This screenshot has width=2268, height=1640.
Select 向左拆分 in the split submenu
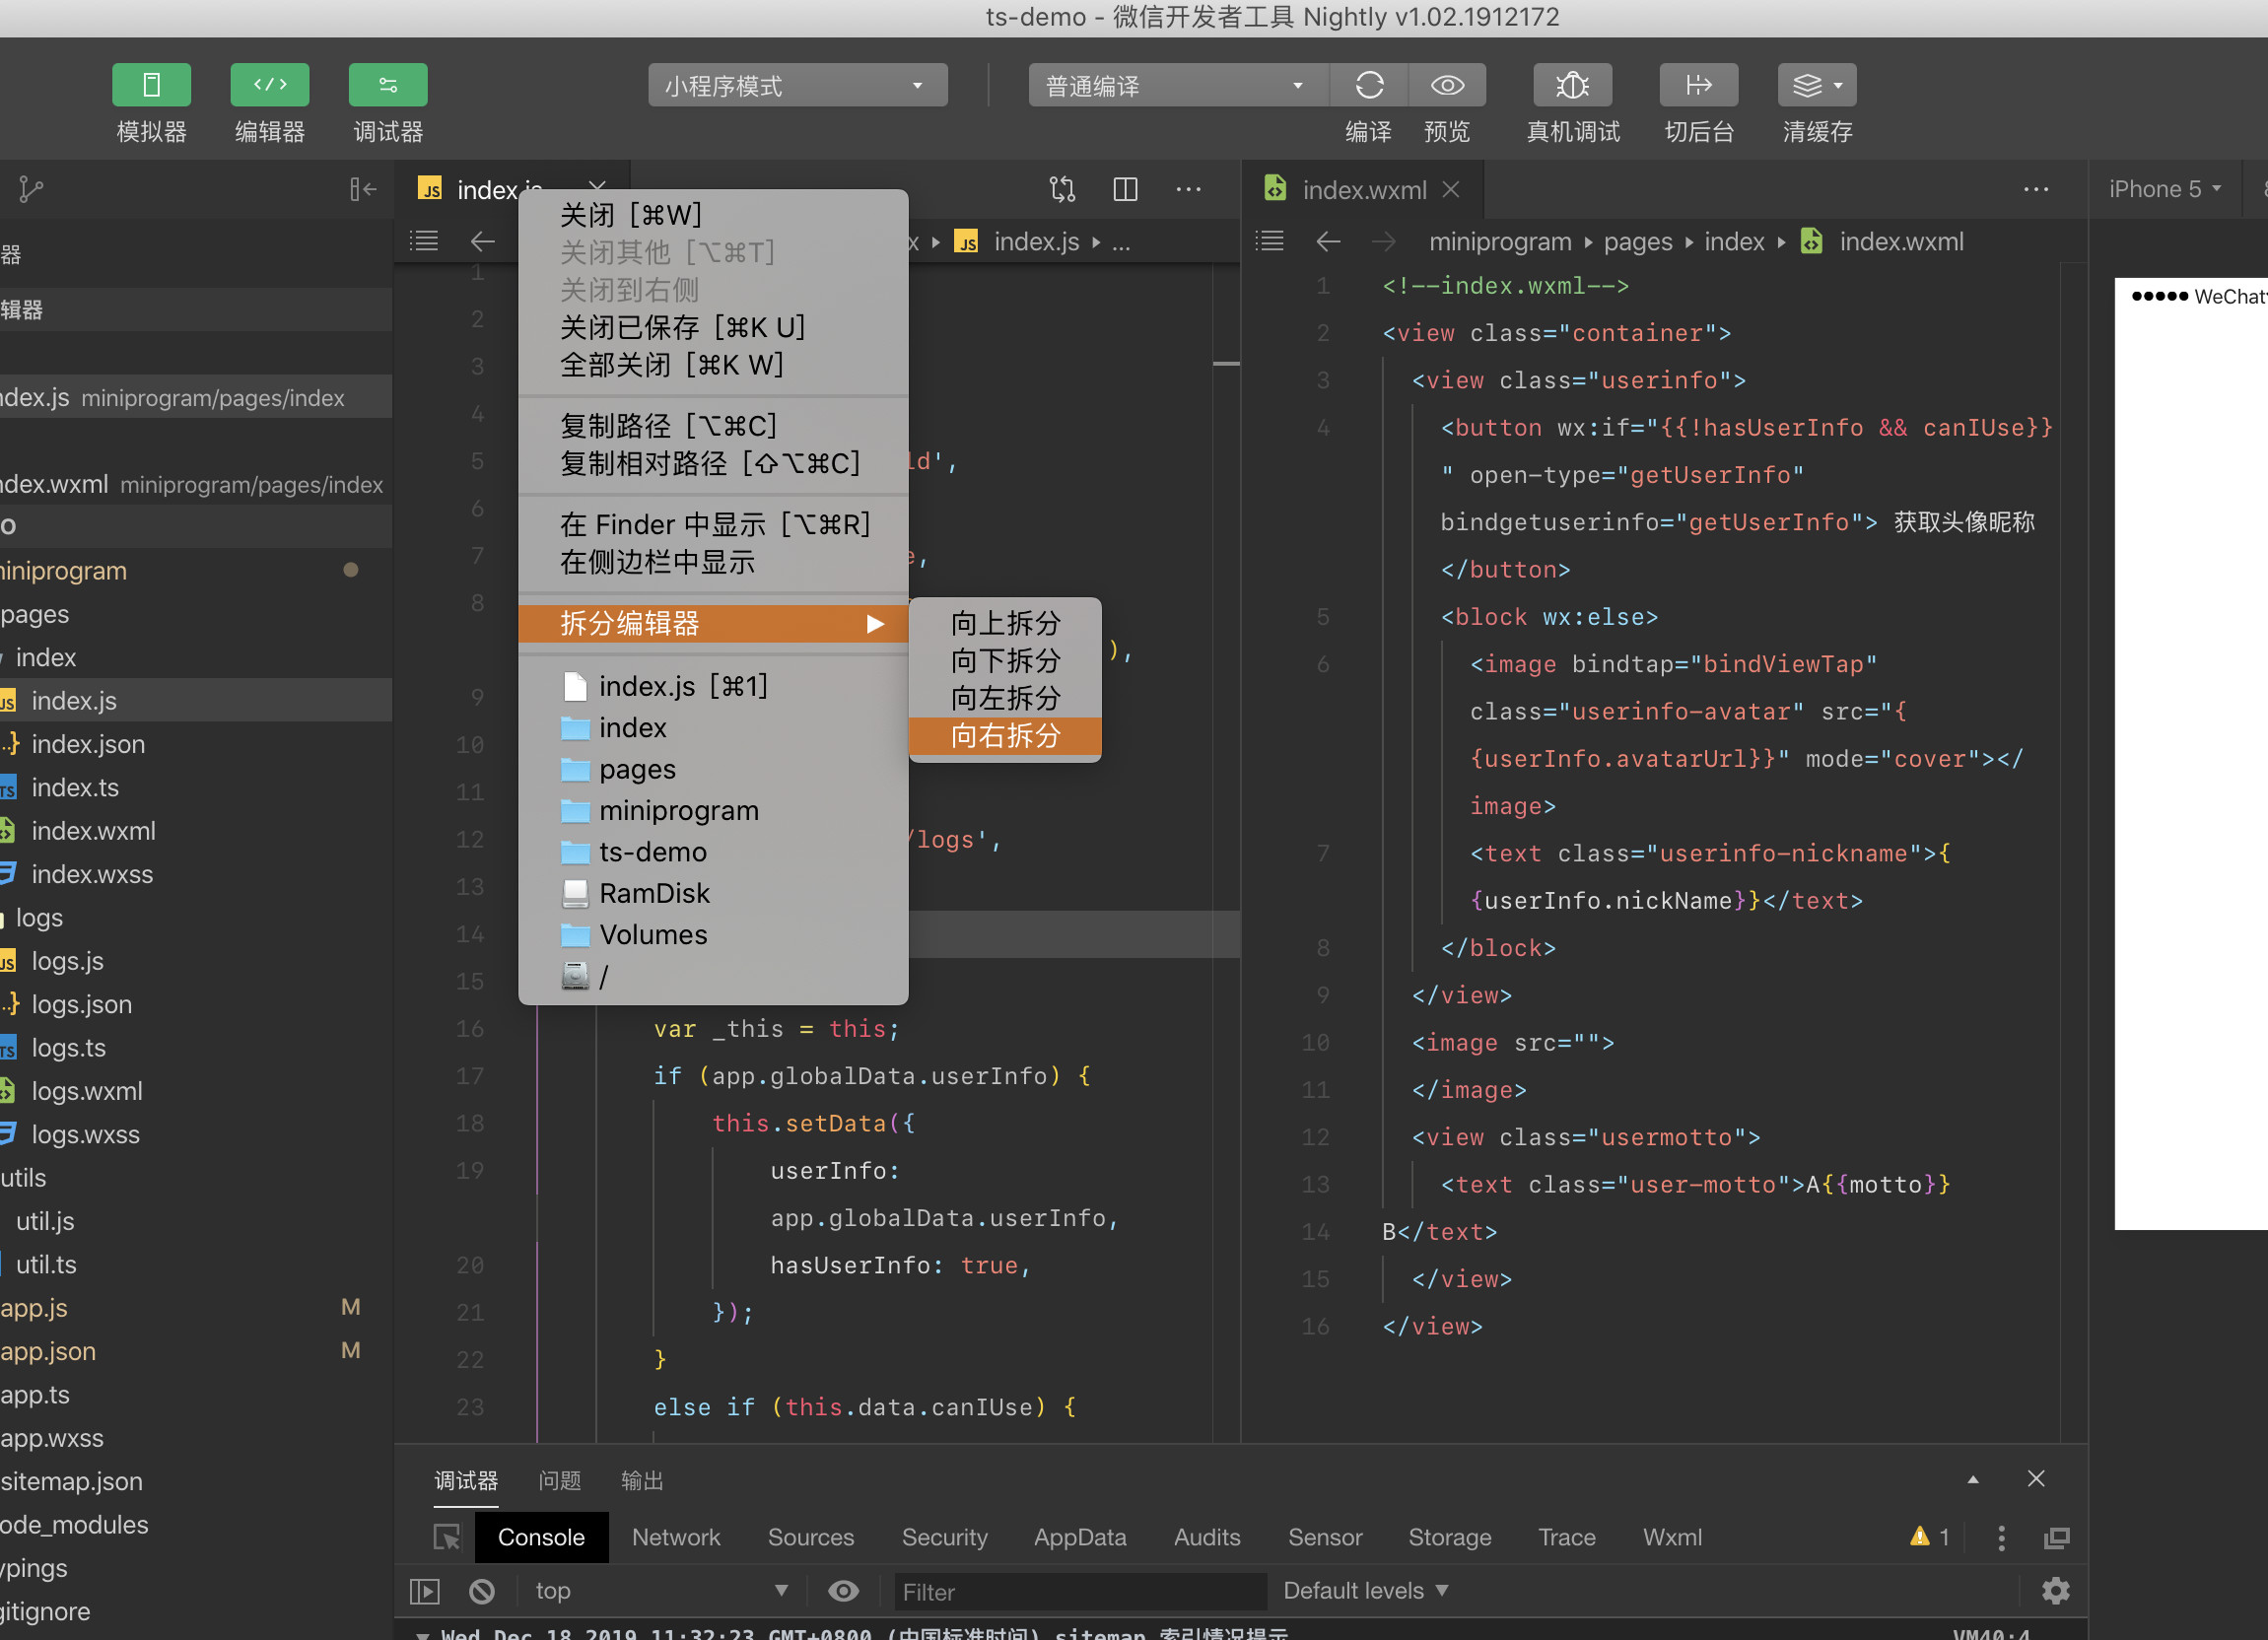point(1005,698)
